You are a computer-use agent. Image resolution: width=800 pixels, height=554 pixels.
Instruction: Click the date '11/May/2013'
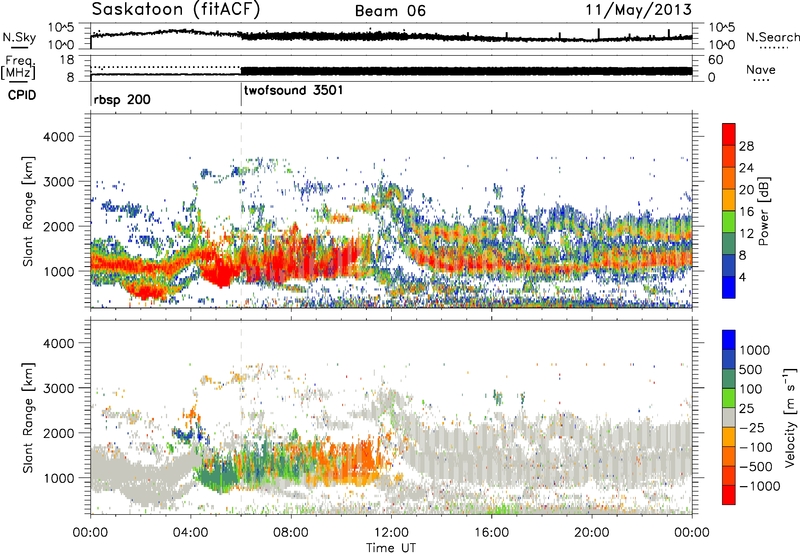(638, 10)
